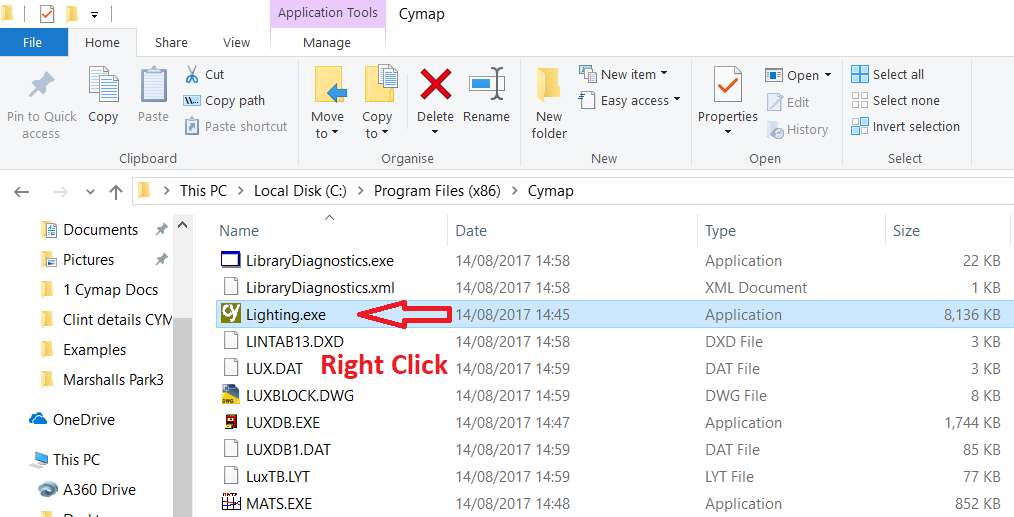Select LibraryDiagnostics.exe file

click(x=319, y=261)
